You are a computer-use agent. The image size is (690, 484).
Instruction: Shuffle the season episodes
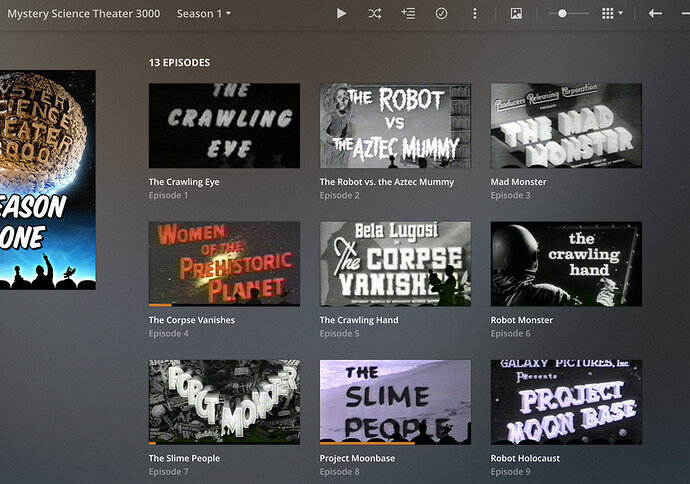pyautogui.click(x=374, y=14)
